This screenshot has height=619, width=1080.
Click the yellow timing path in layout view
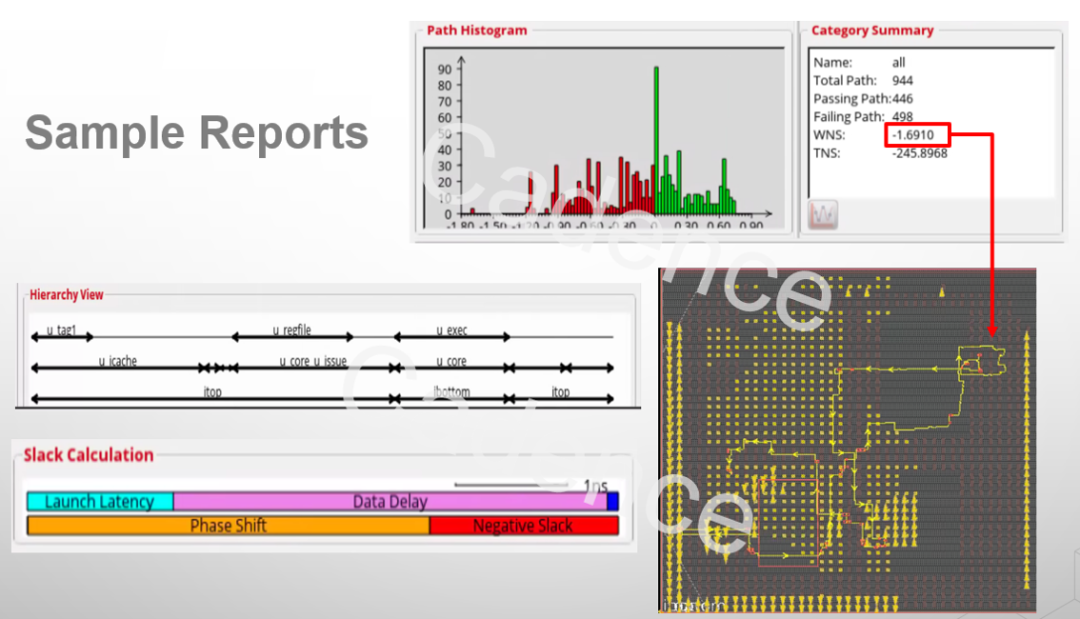(899, 370)
